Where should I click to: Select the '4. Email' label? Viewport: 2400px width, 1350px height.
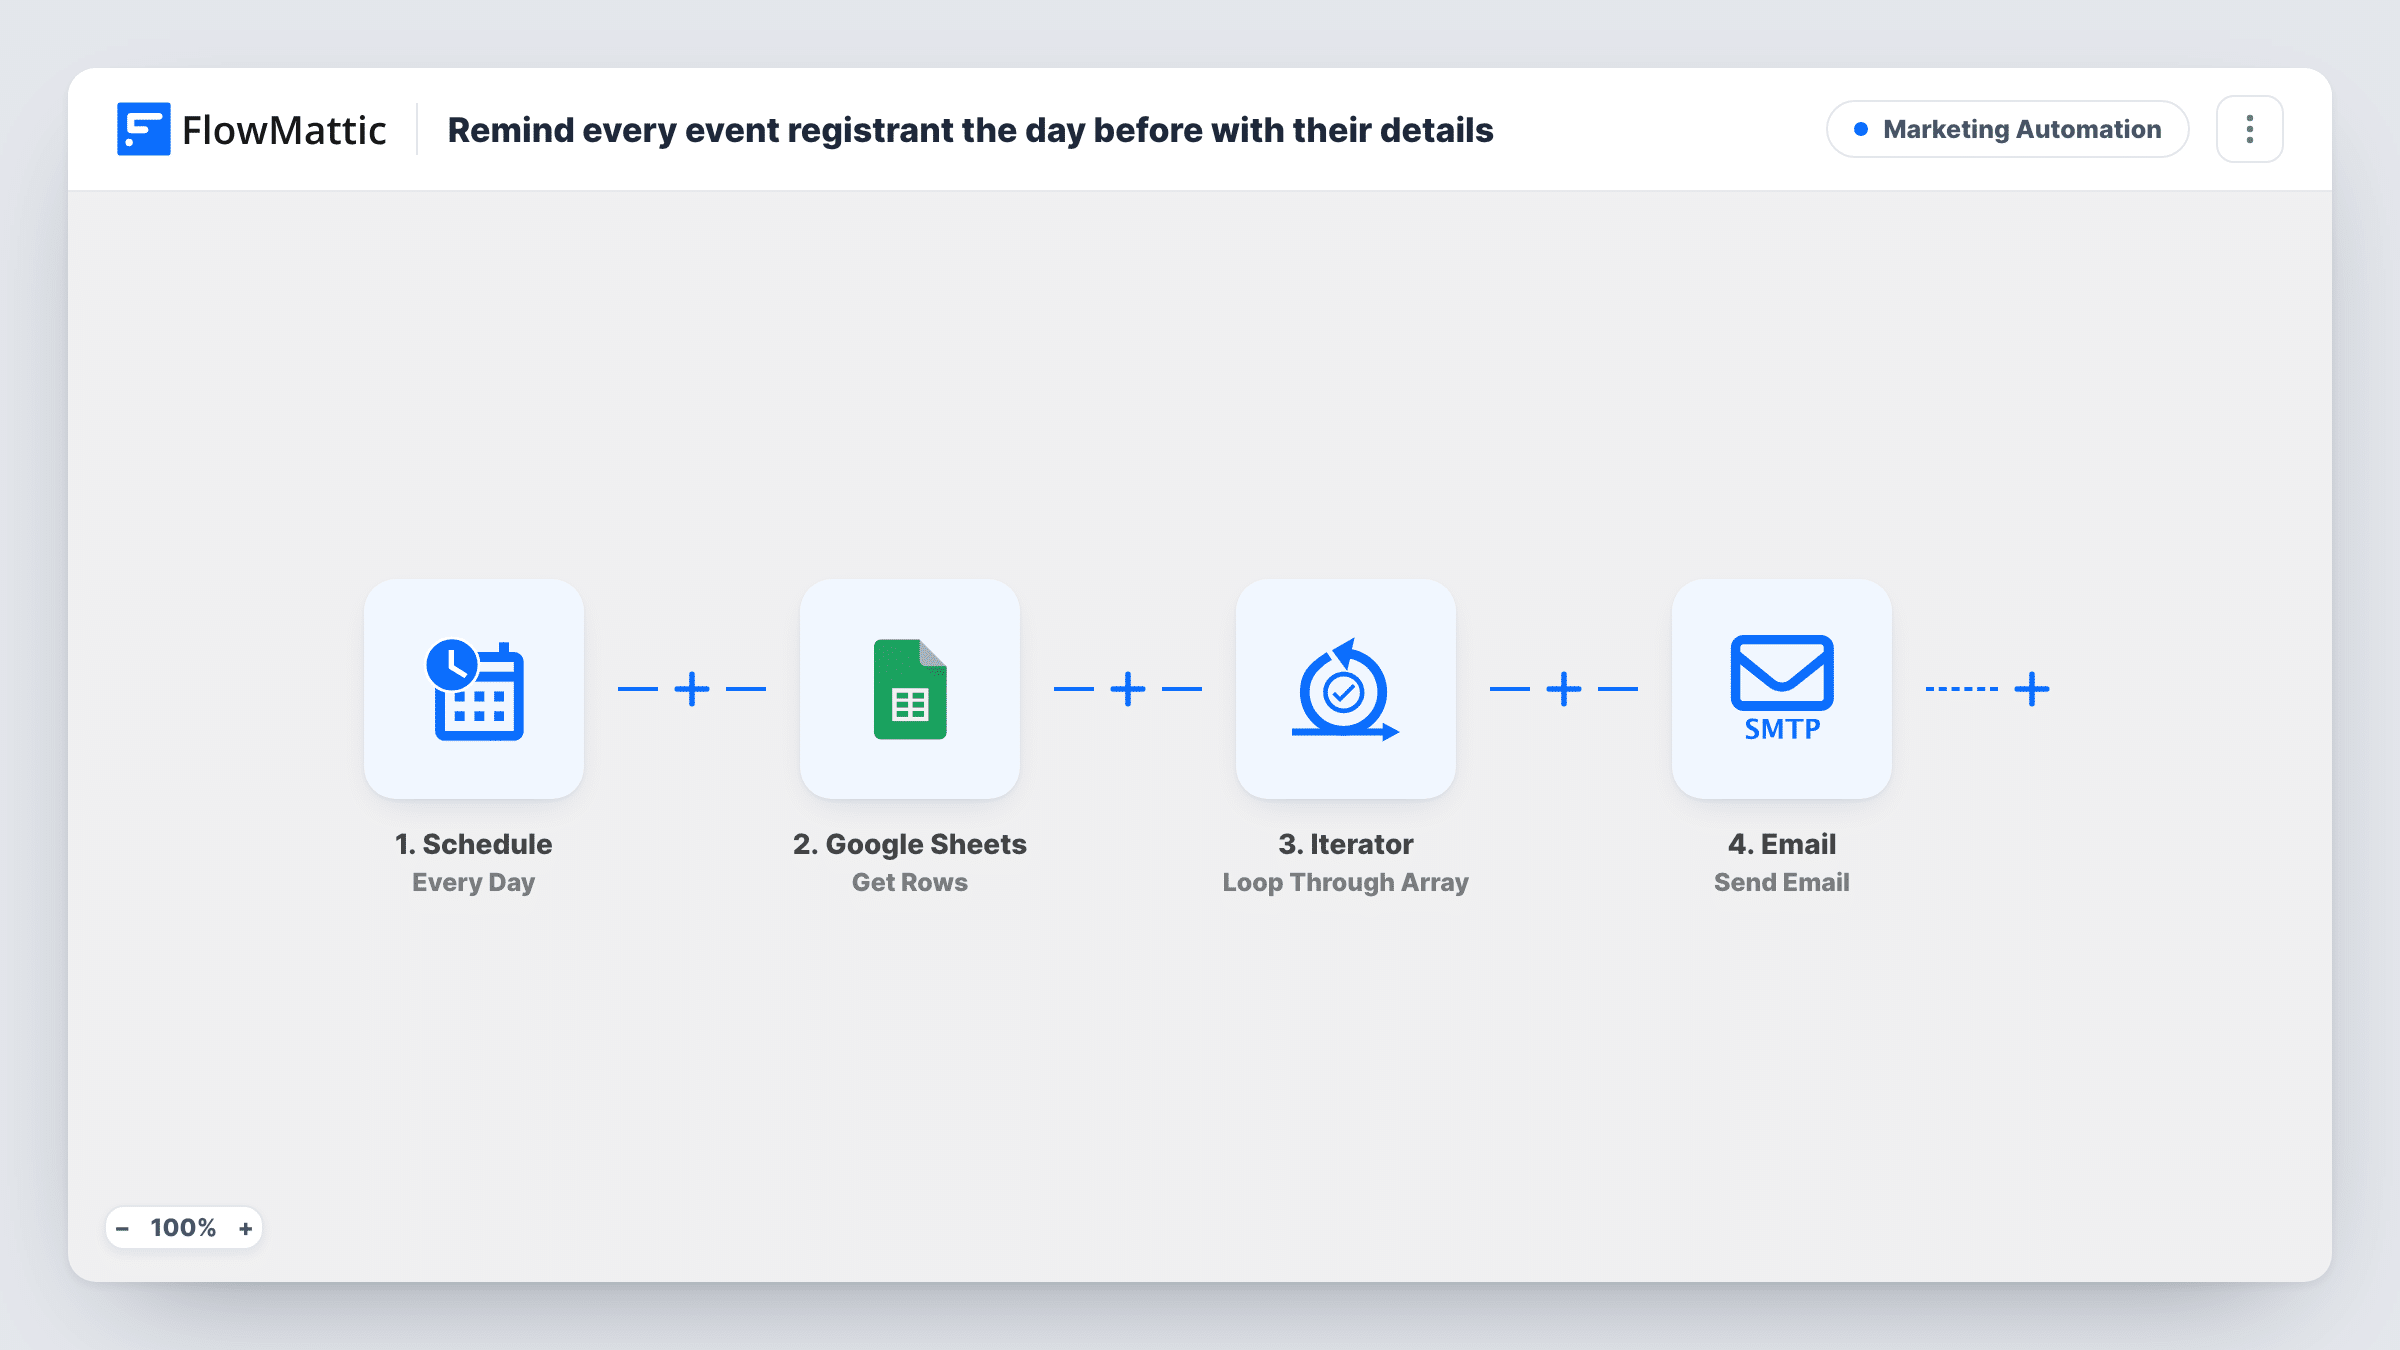(1782, 844)
